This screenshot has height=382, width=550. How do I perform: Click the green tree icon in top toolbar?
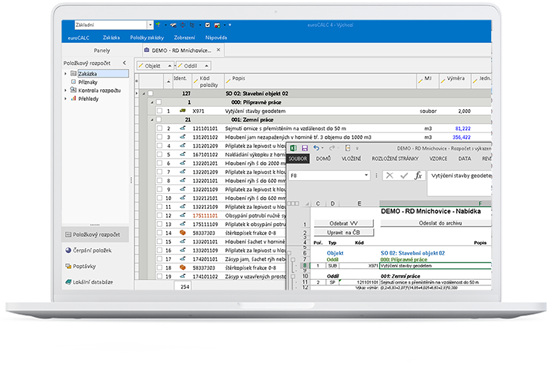click(158, 25)
